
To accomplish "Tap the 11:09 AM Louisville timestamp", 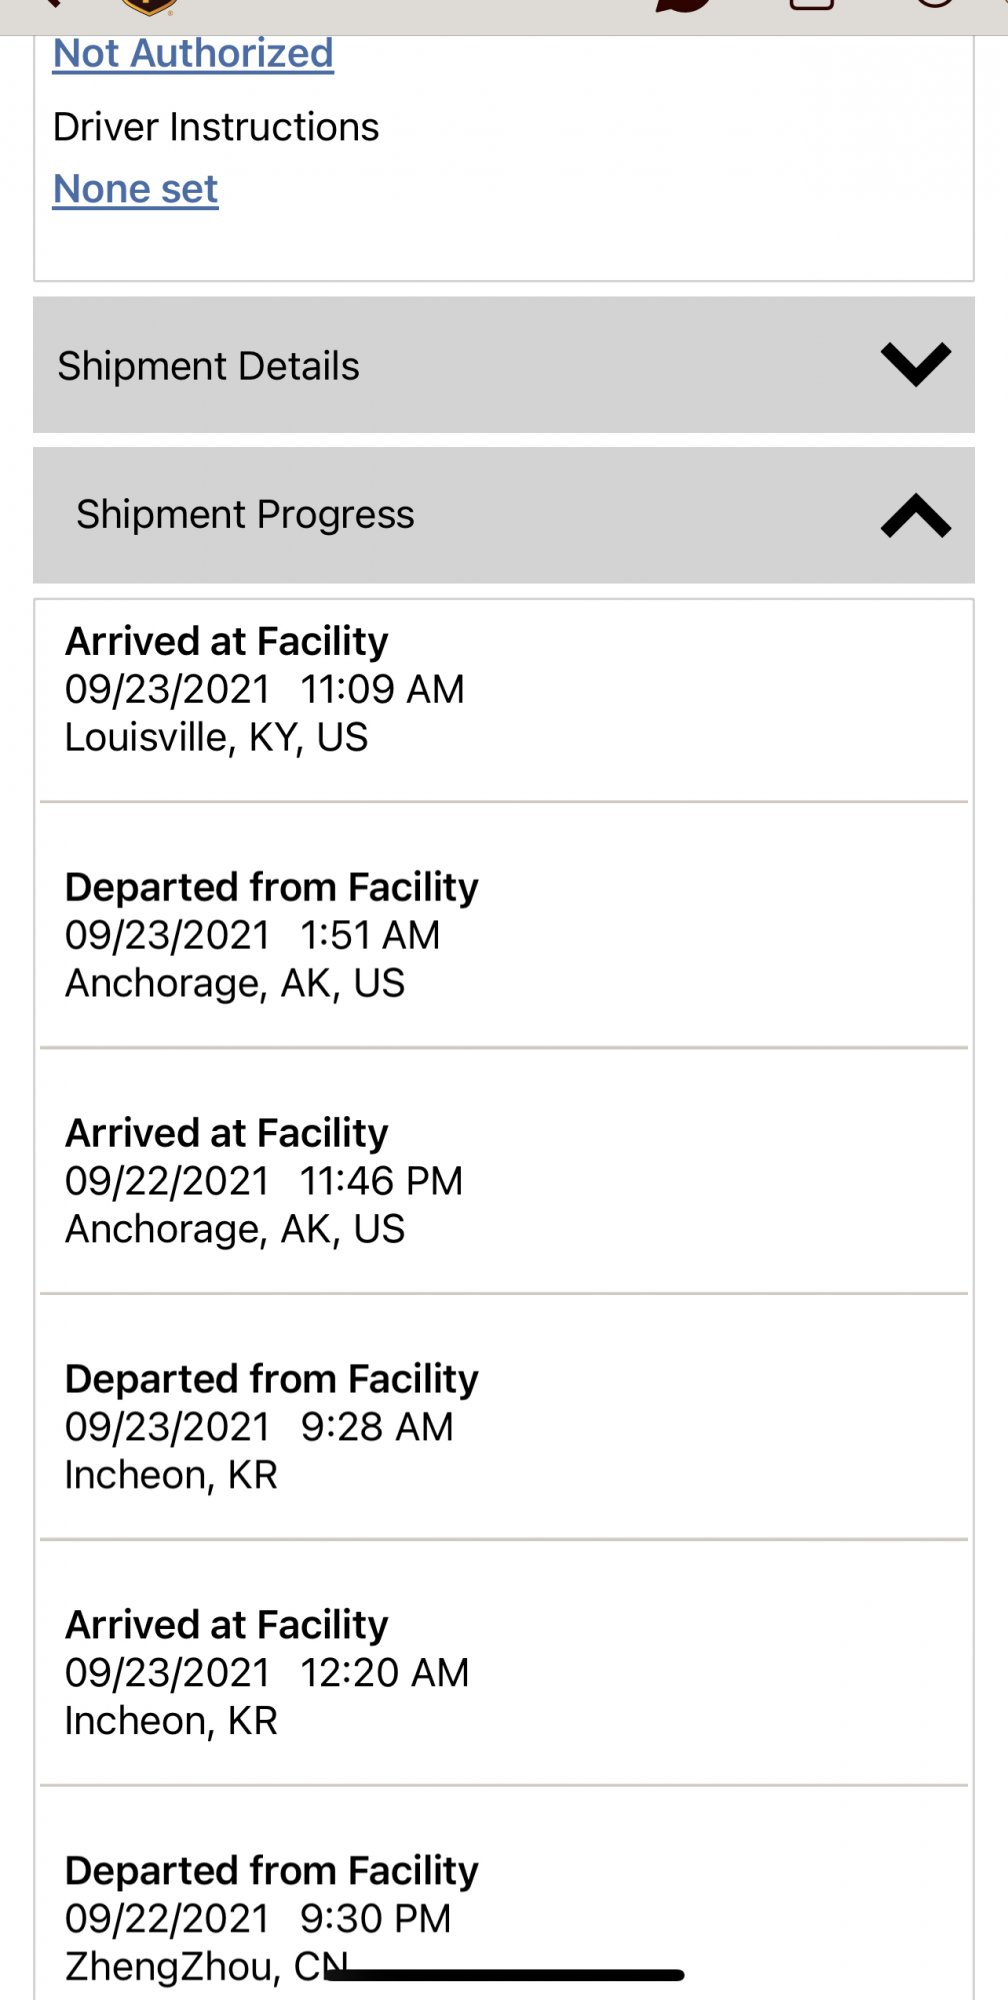I will (x=383, y=690).
